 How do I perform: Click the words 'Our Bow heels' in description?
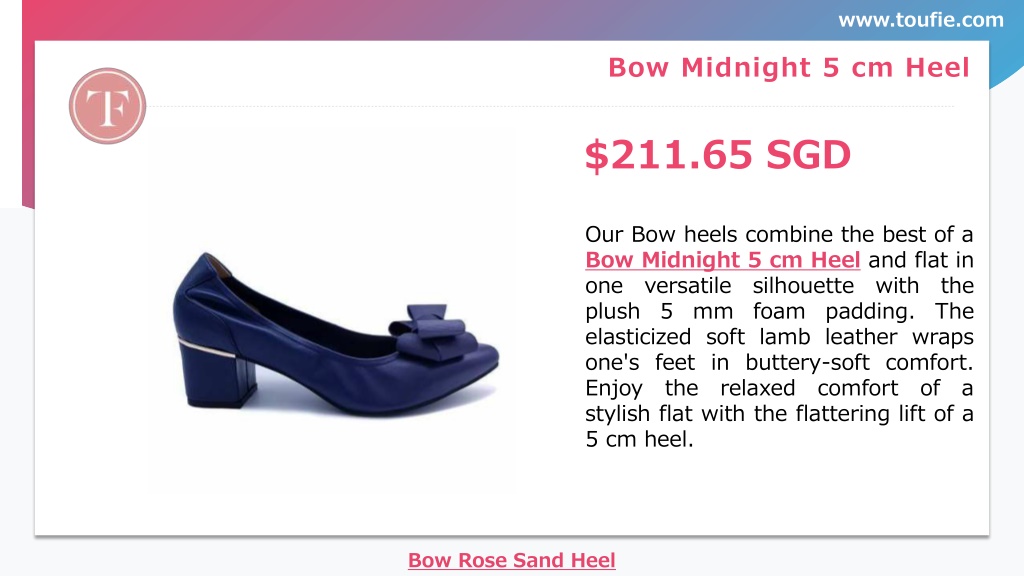[661, 234]
